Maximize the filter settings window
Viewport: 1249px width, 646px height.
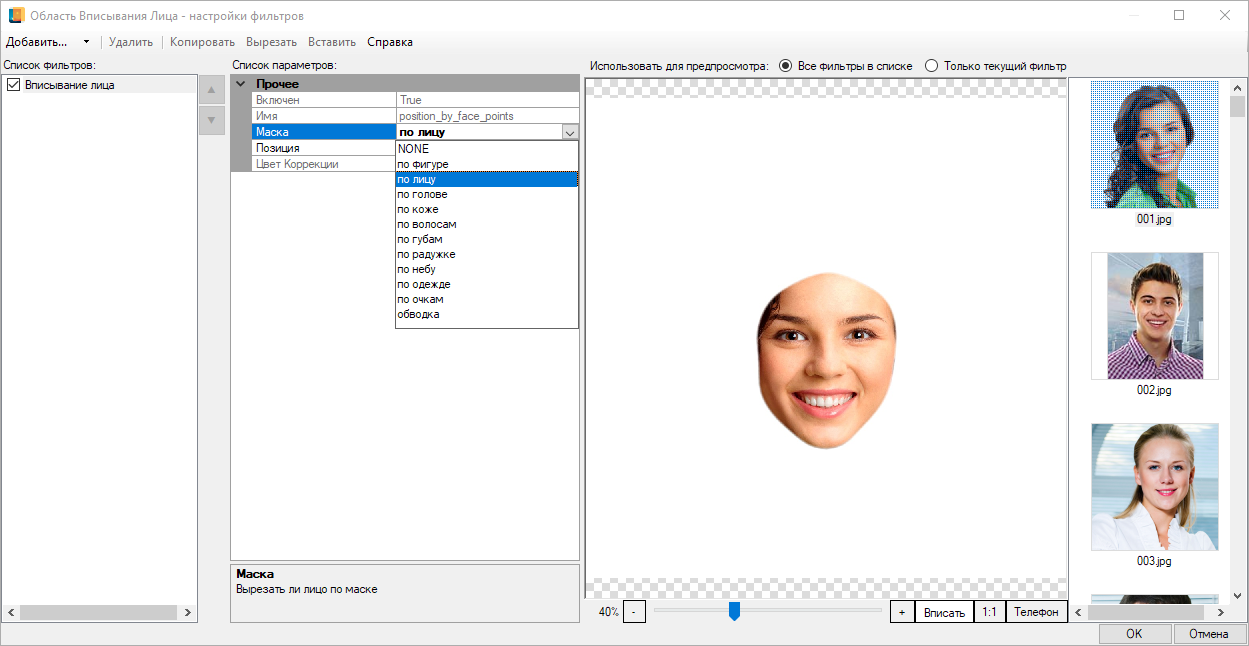pyautogui.click(x=1179, y=16)
